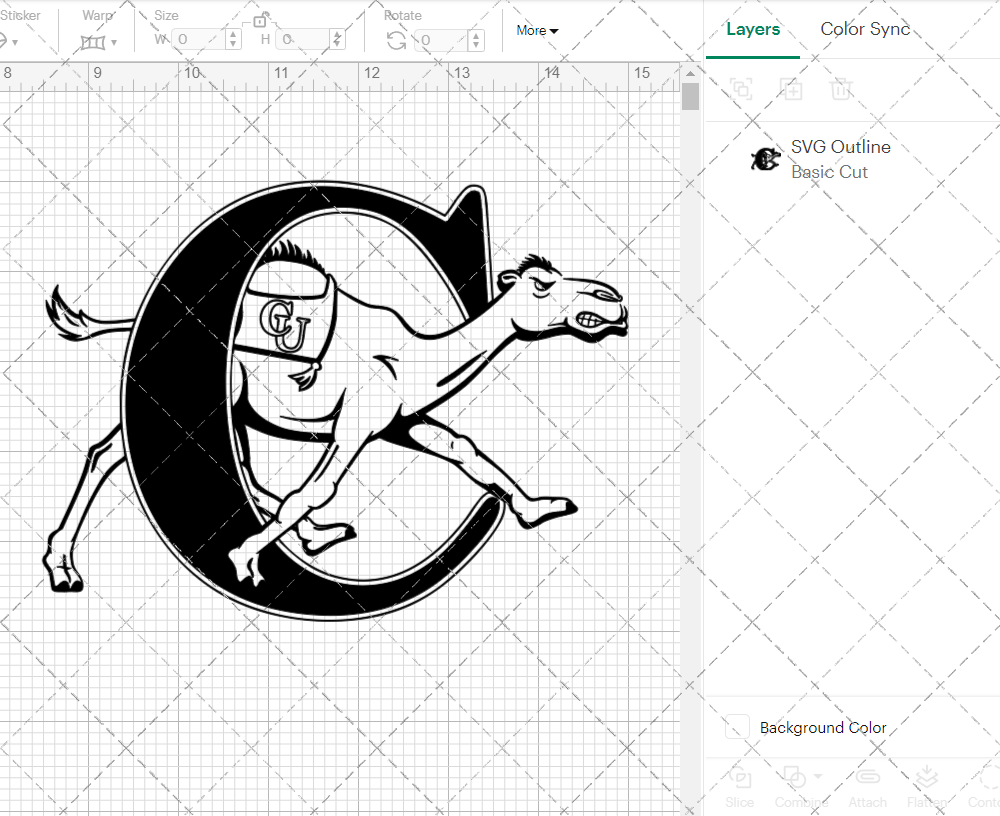The height and width of the screenshot is (816, 1000).
Task: Open the More dropdown
Action: pos(537,30)
